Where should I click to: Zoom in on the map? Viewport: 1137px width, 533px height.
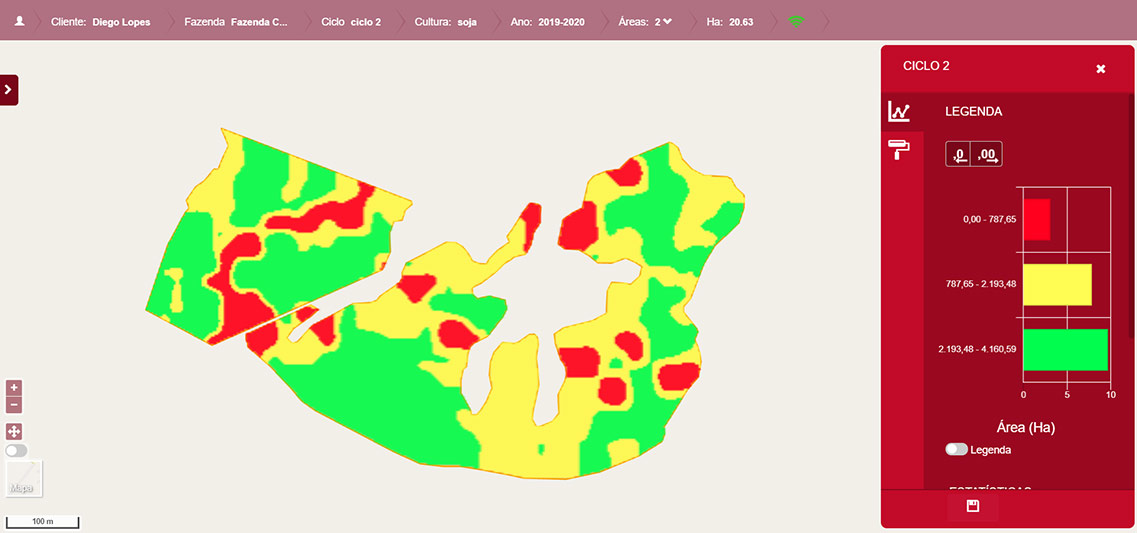point(14,387)
